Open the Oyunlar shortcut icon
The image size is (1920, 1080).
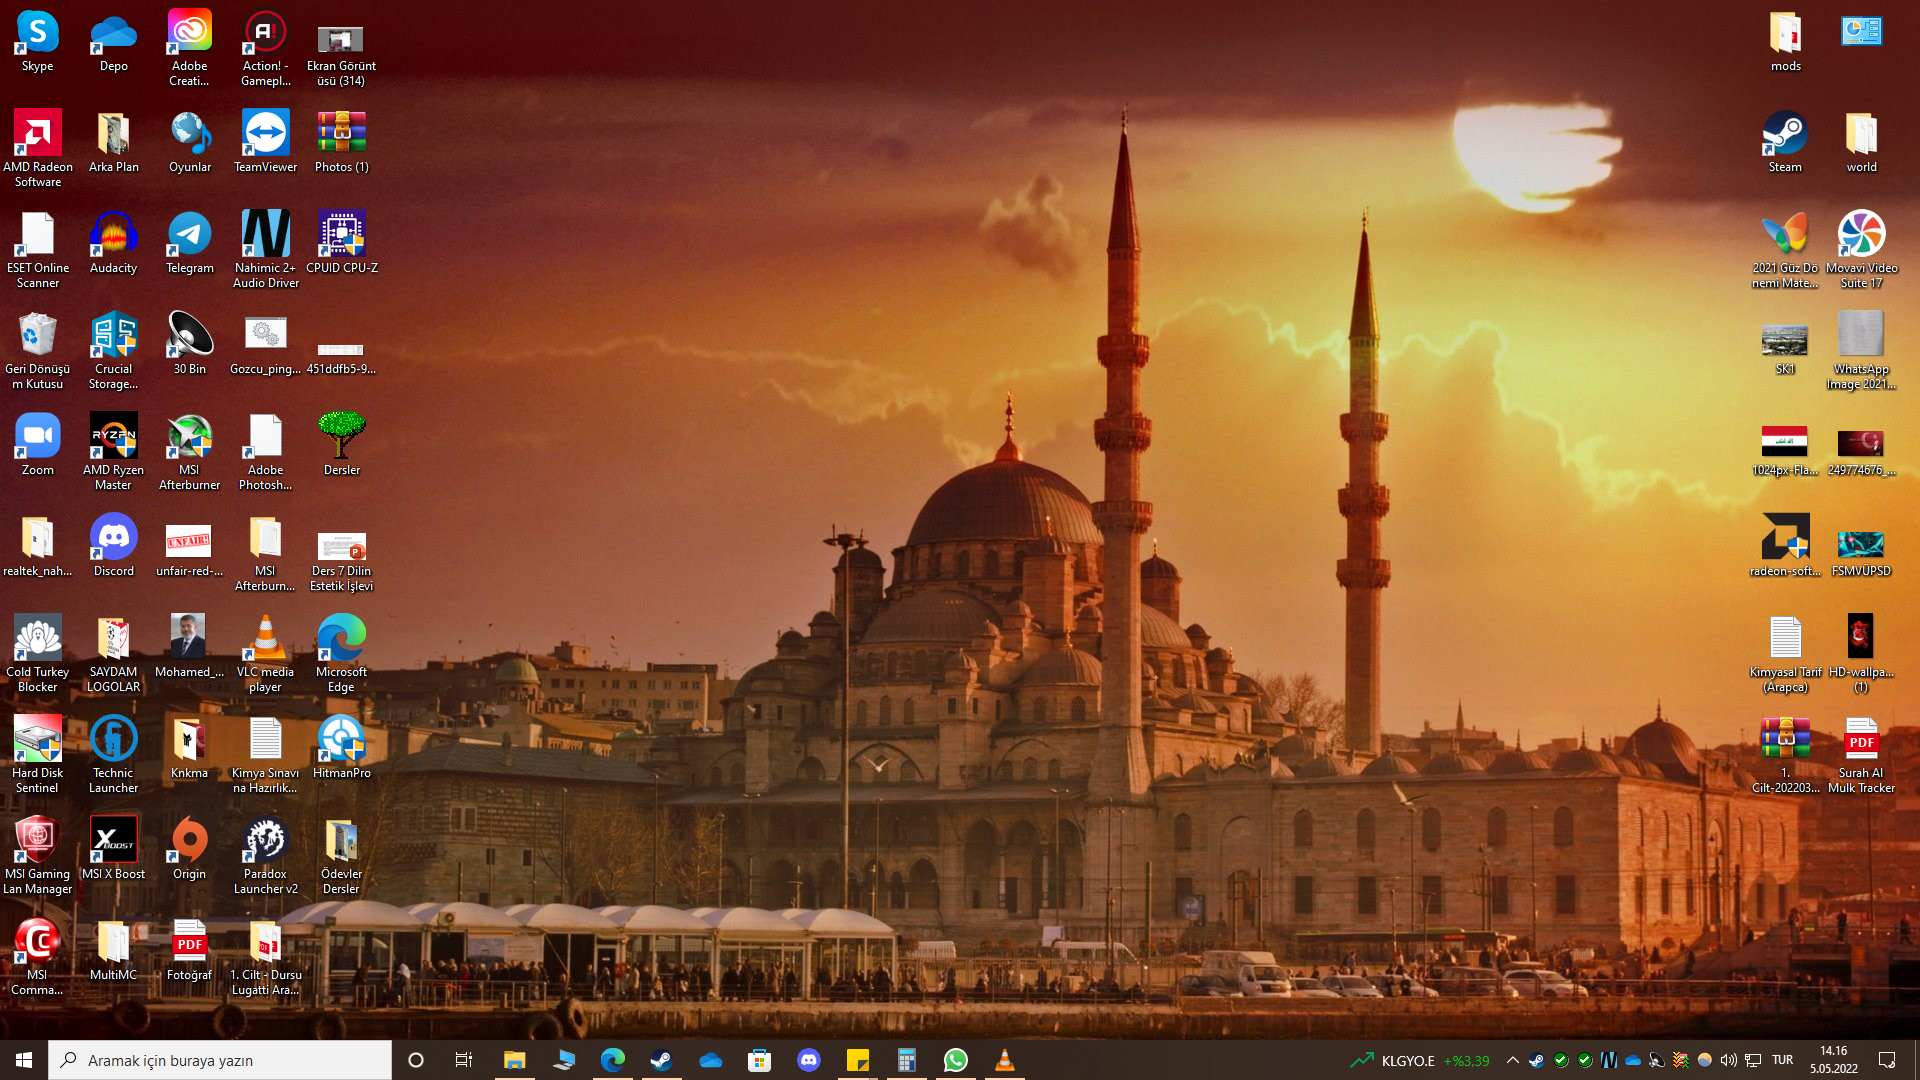point(189,143)
